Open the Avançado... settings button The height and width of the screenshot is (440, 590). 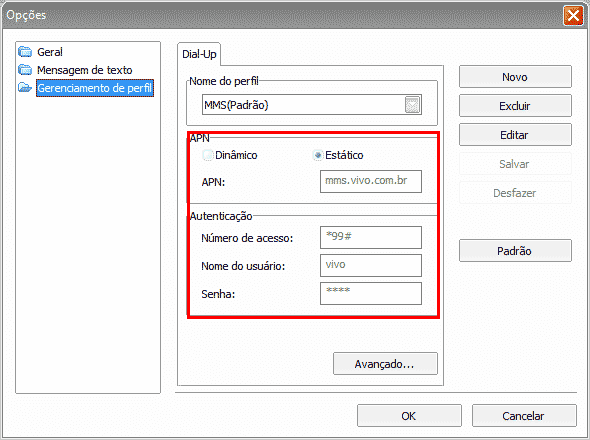pos(385,364)
